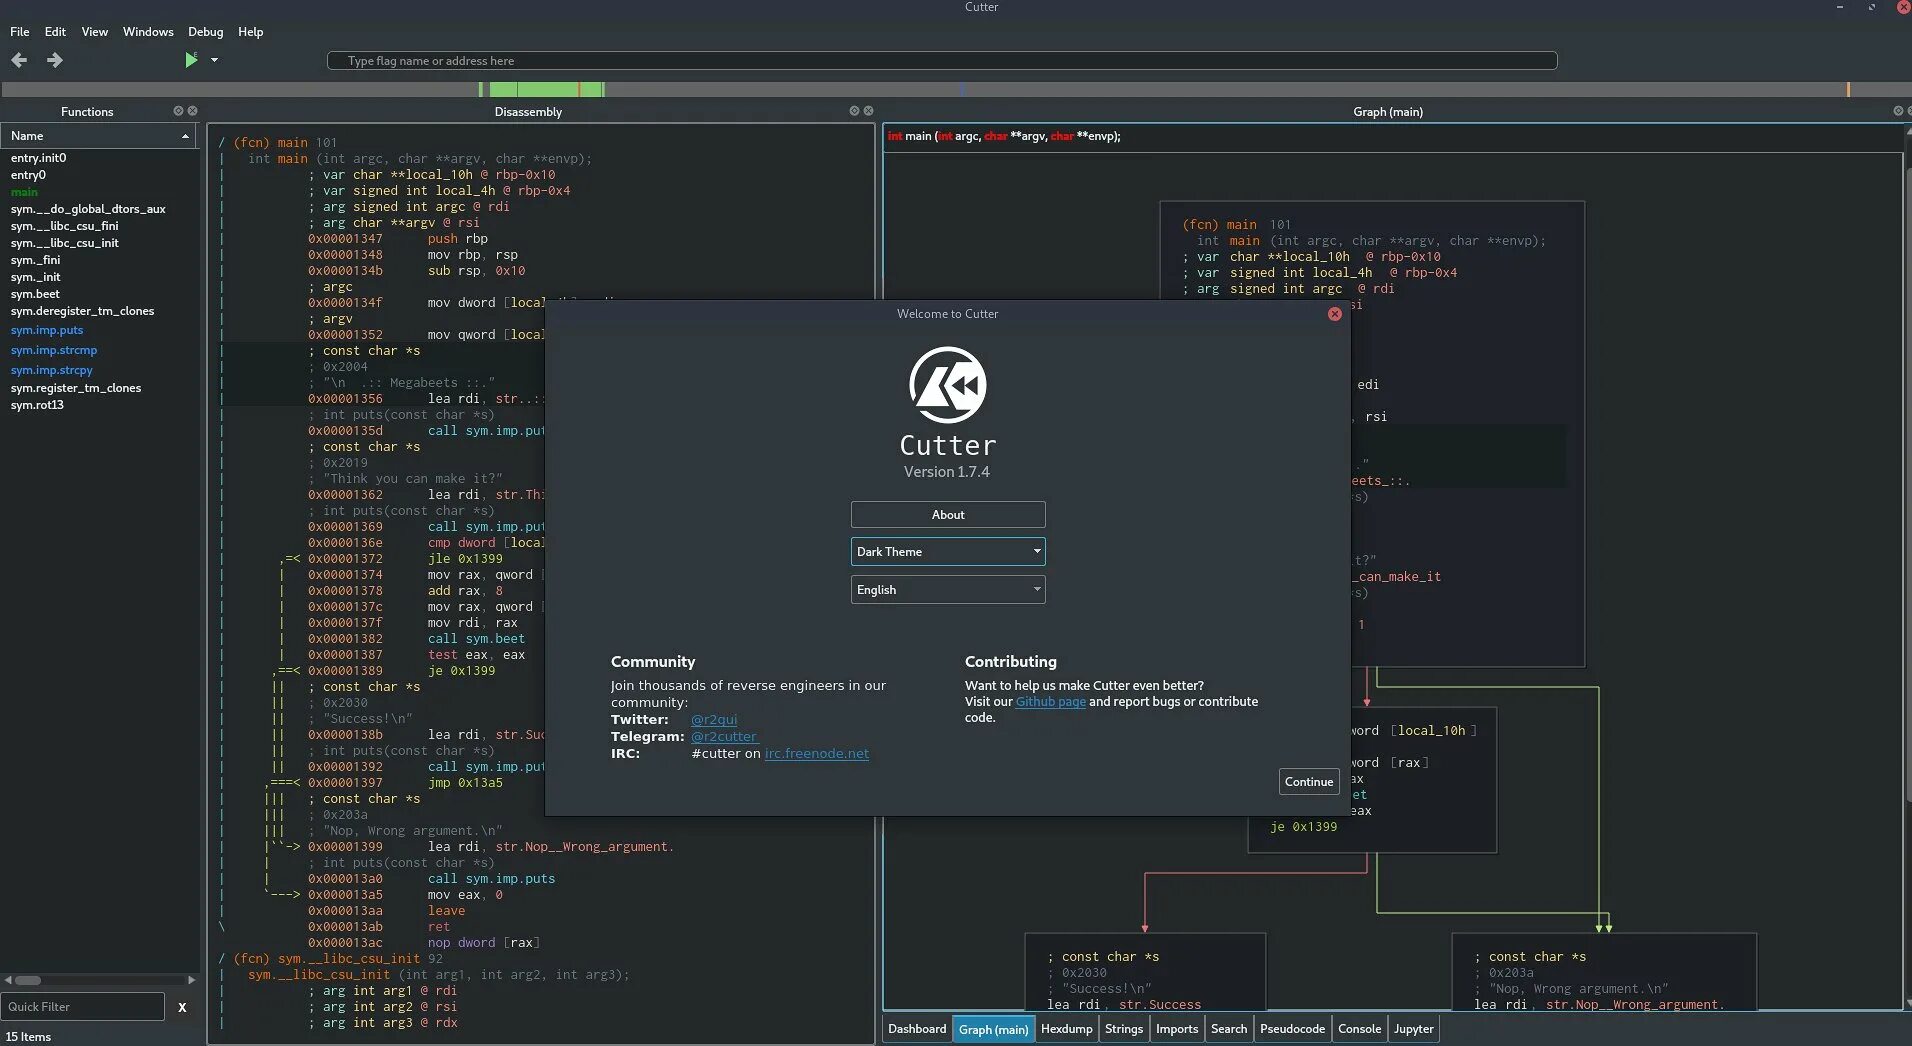Switch to the Graph (main) tab

click(x=993, y=1029)
